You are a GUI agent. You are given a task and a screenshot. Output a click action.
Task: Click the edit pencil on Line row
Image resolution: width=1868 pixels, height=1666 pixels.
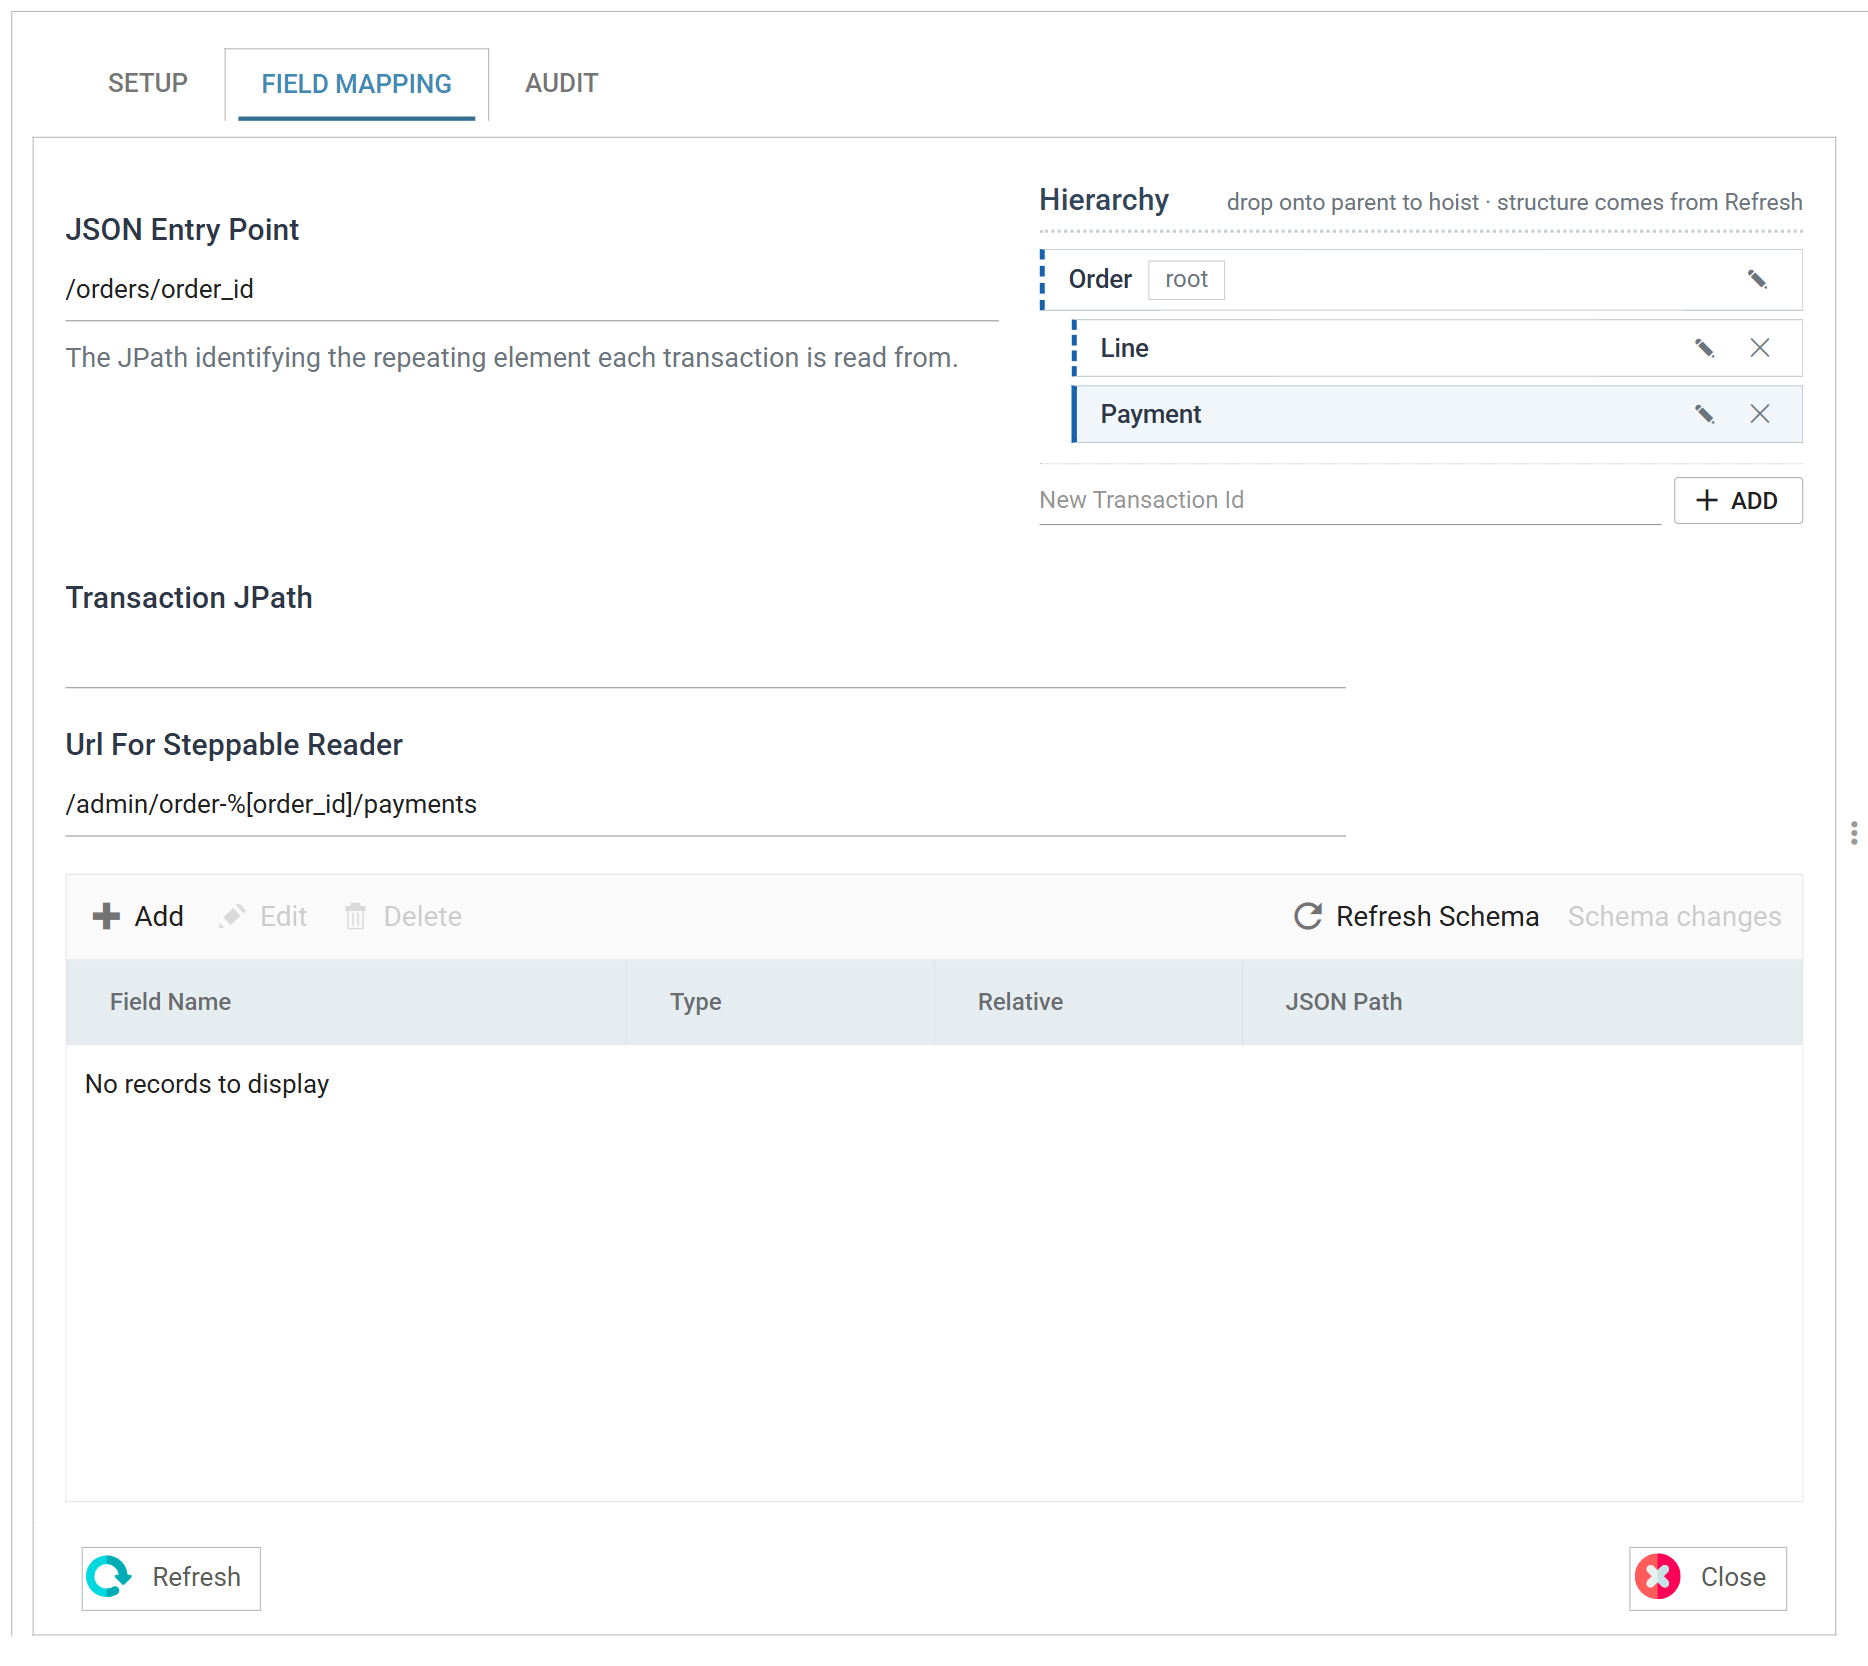(1705, 348)
